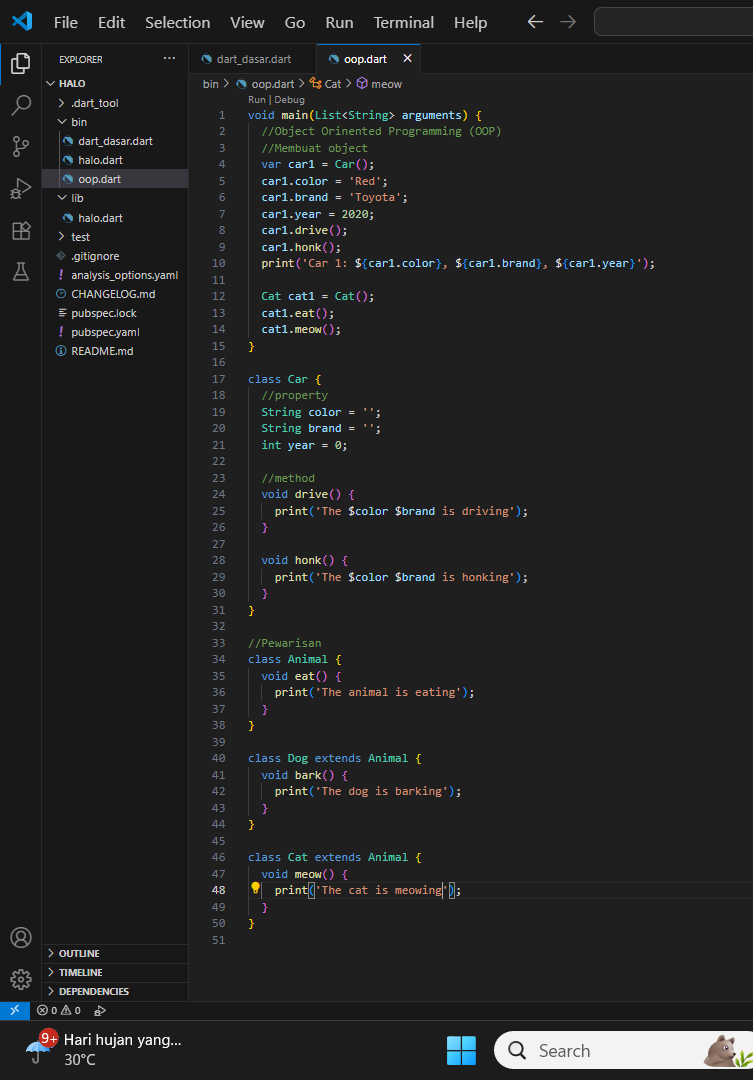
Task: Collapse the lib folder
Action: click(x=77, y=198)
